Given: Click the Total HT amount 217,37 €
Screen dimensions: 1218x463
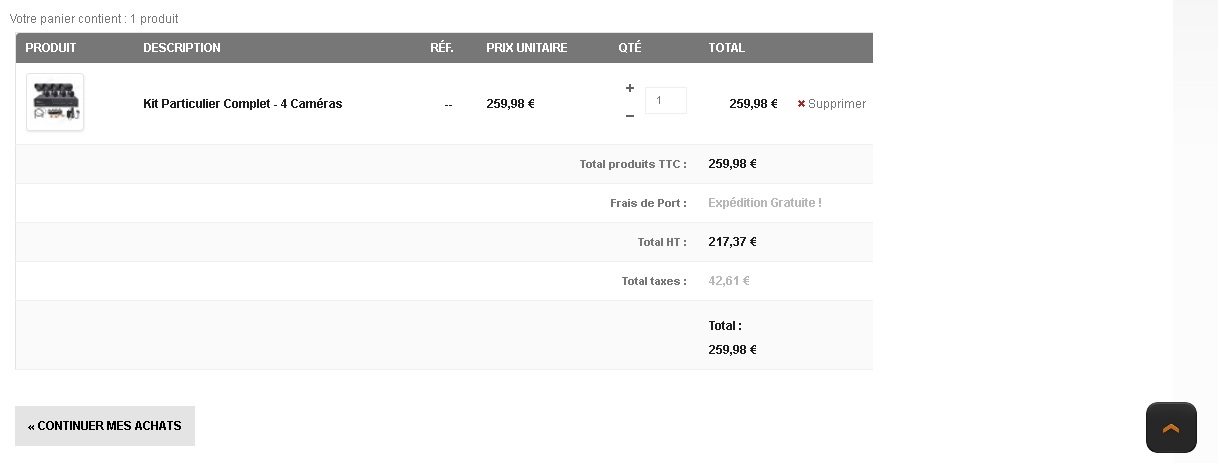Looking at the screenshot, I should tap(732, 242).
